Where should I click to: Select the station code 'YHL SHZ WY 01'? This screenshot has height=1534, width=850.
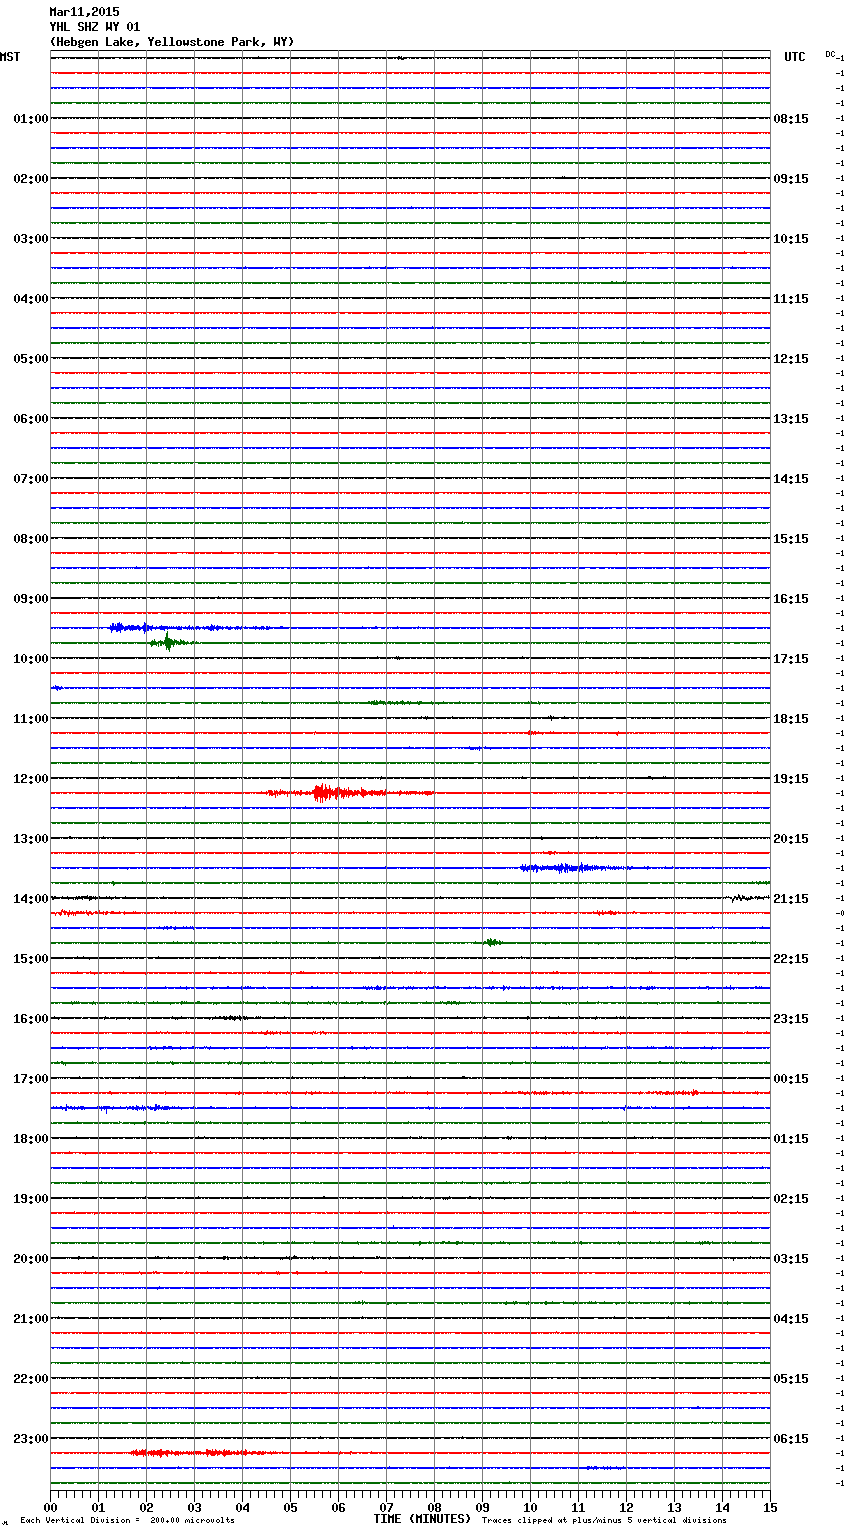[x=95, y=27]
